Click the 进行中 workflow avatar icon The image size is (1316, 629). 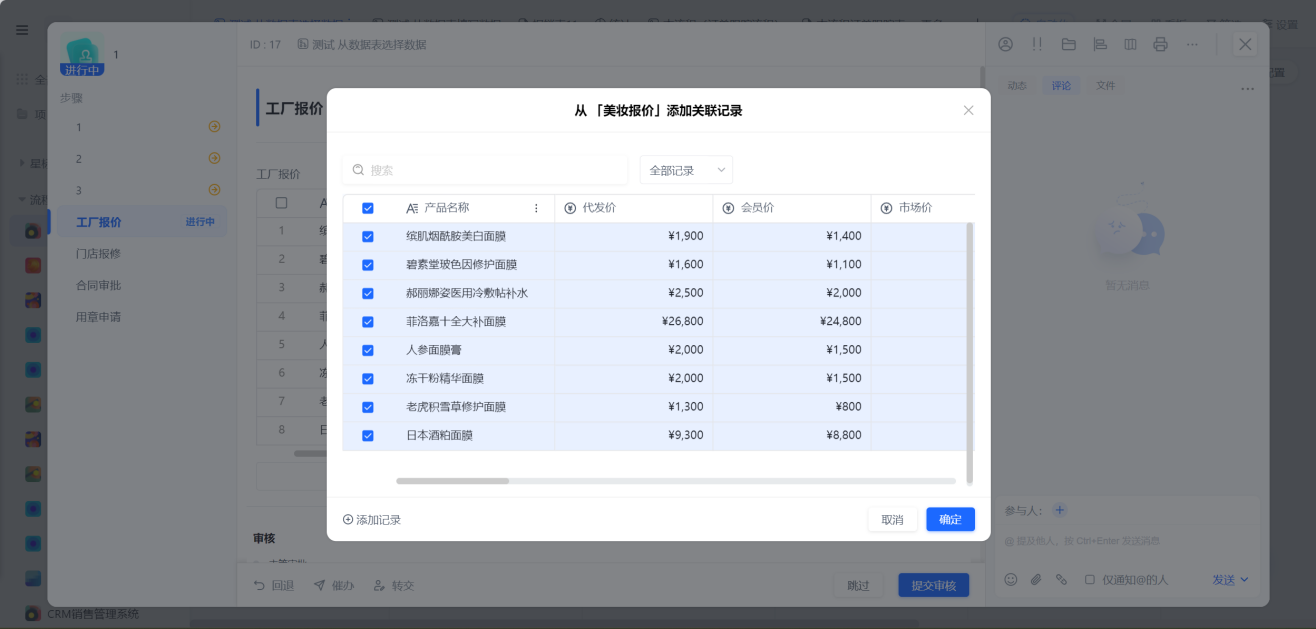coord(82,55)
